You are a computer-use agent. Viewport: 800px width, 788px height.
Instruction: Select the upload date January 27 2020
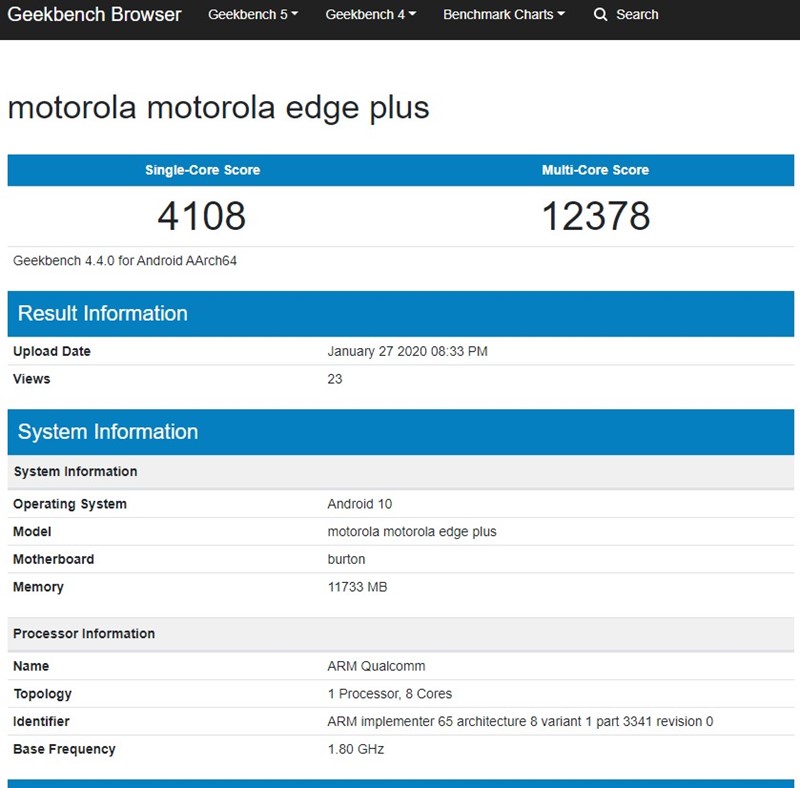click(407, 352)
